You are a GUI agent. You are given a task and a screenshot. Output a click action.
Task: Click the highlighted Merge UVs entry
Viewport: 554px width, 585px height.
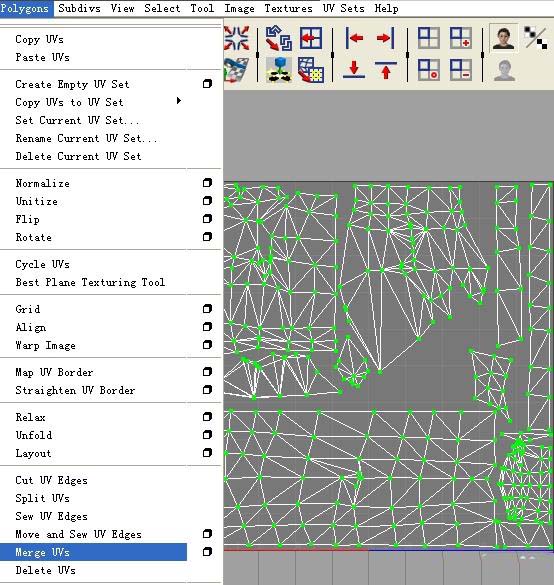coord(93,552)
